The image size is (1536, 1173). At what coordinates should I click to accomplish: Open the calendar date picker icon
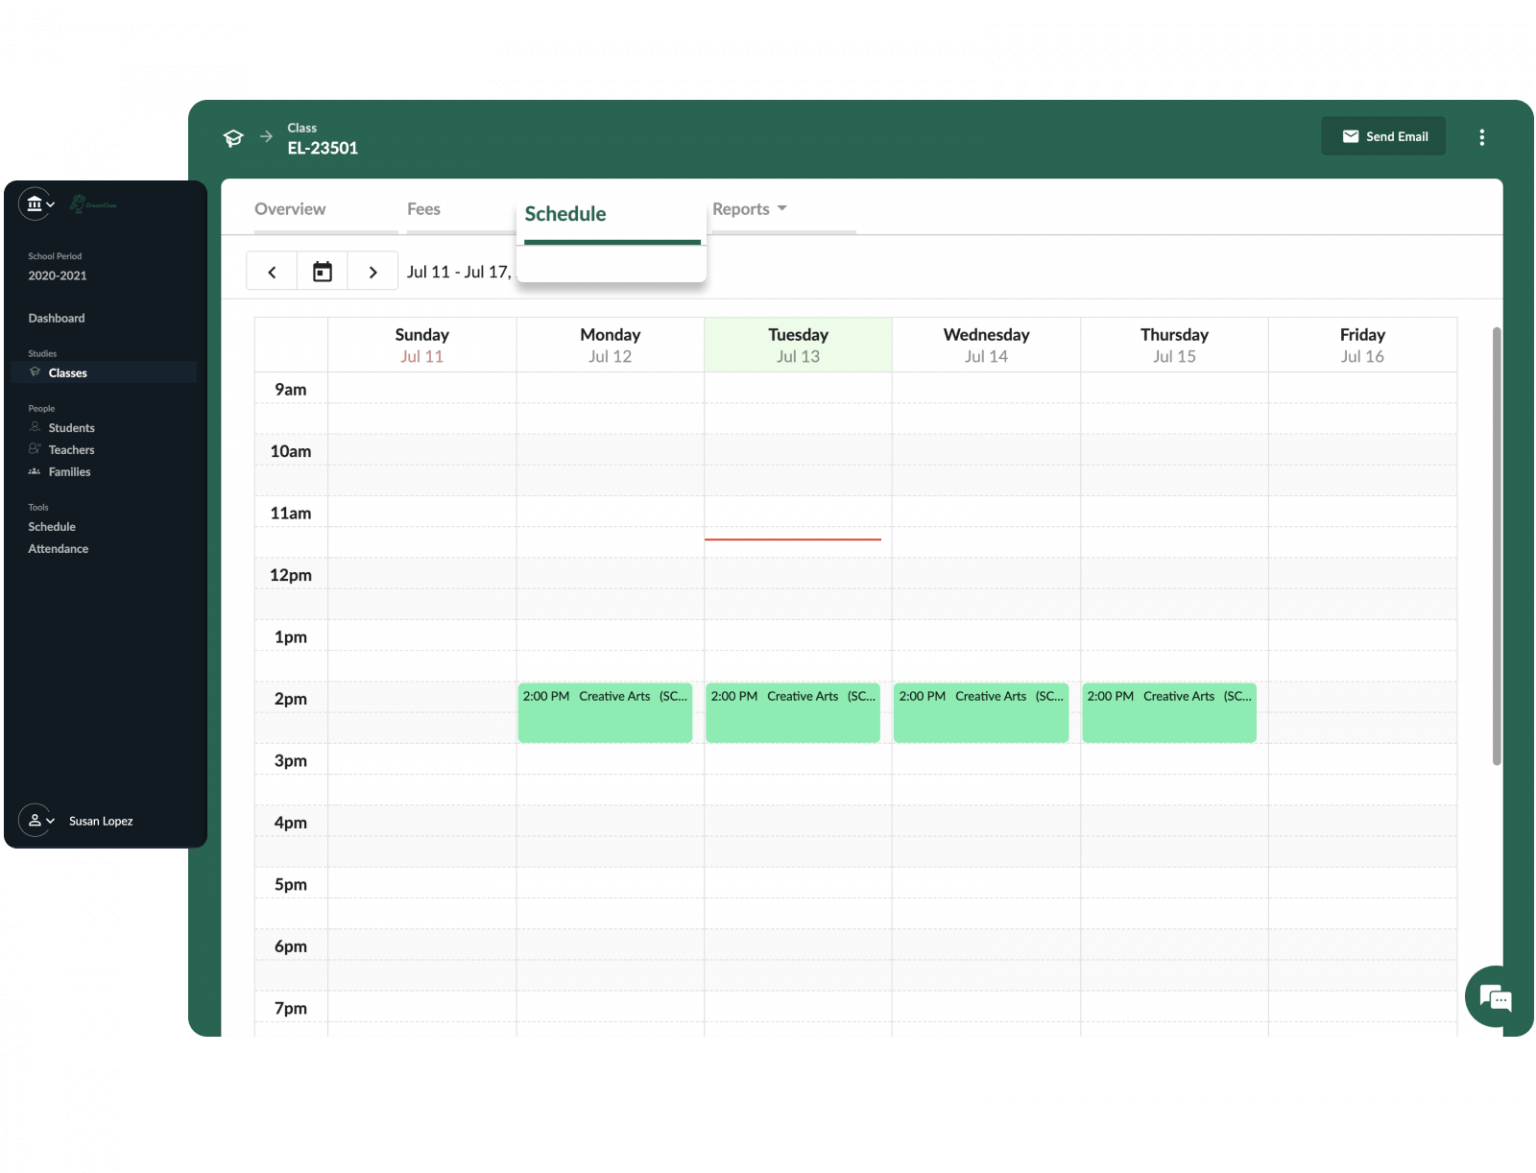(322, 270)
